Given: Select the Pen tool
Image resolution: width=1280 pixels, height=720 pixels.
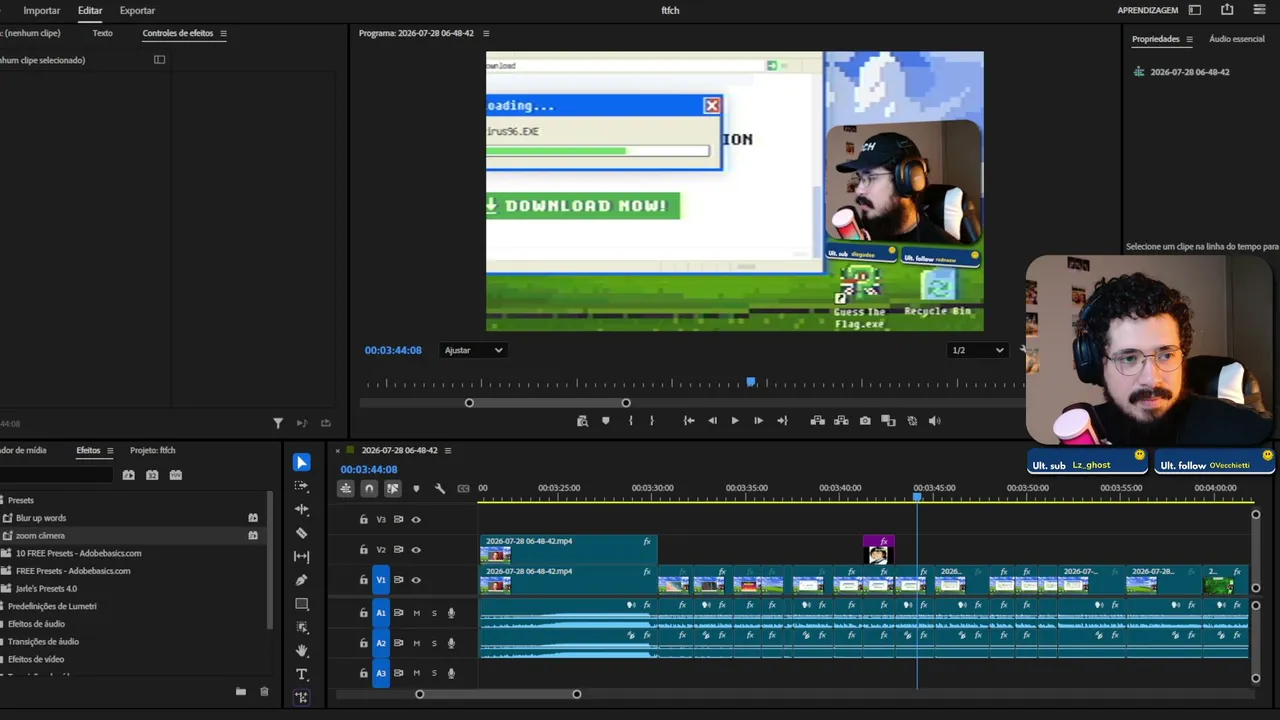Looking at the screenshot, I should pyautogui.click(x=301, y=580).
